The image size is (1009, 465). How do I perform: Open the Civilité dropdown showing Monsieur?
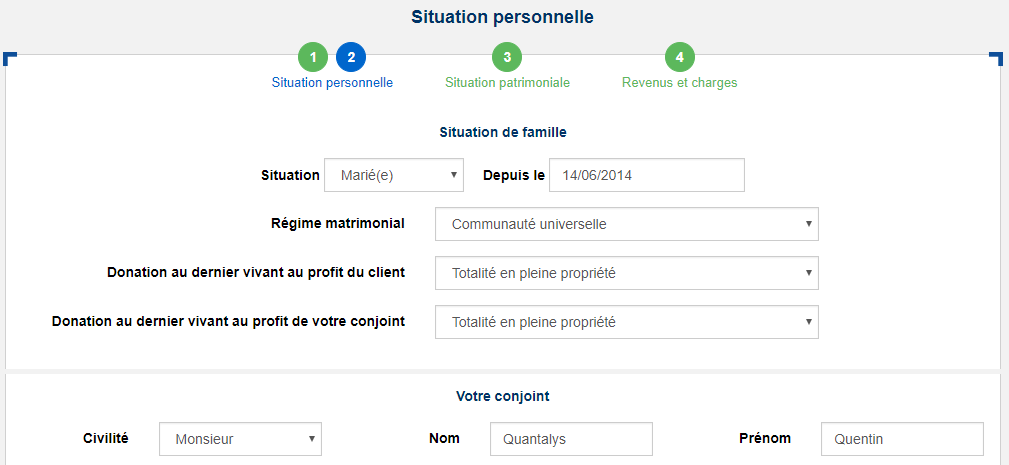(x=240, y=439)
